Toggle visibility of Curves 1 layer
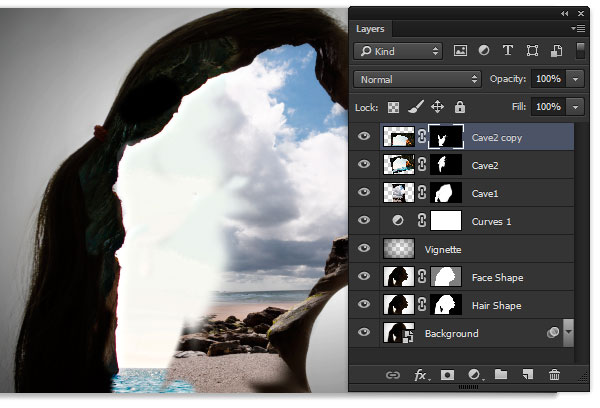Screen dimensions: 600x408 click(364, 220)
